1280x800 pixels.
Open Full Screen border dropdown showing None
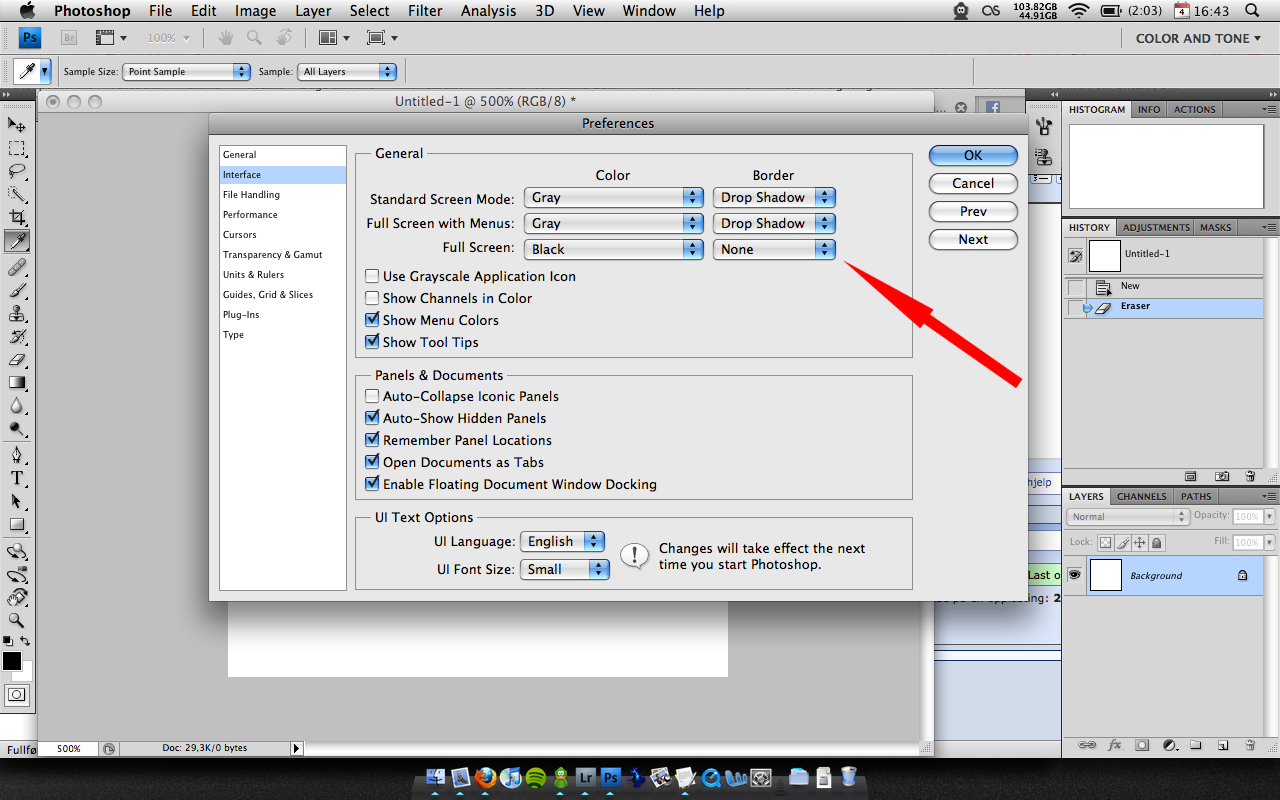[774, 249]
